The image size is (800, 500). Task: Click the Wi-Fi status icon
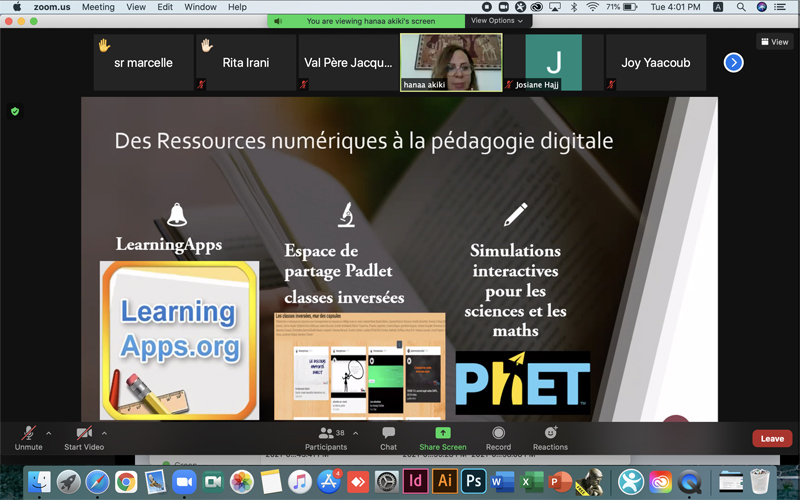(x=592, y=7)
